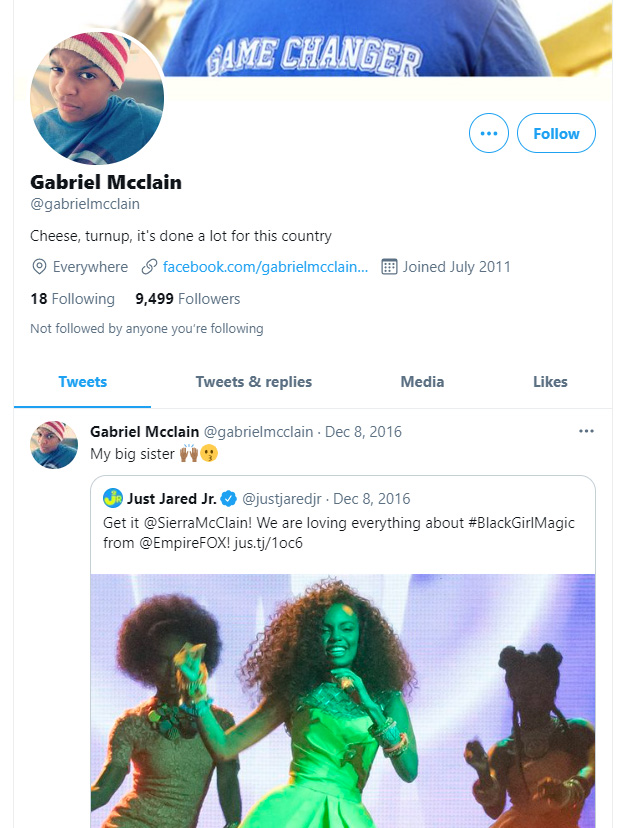Expand the tweet's more options menu

tap(586, 431)
